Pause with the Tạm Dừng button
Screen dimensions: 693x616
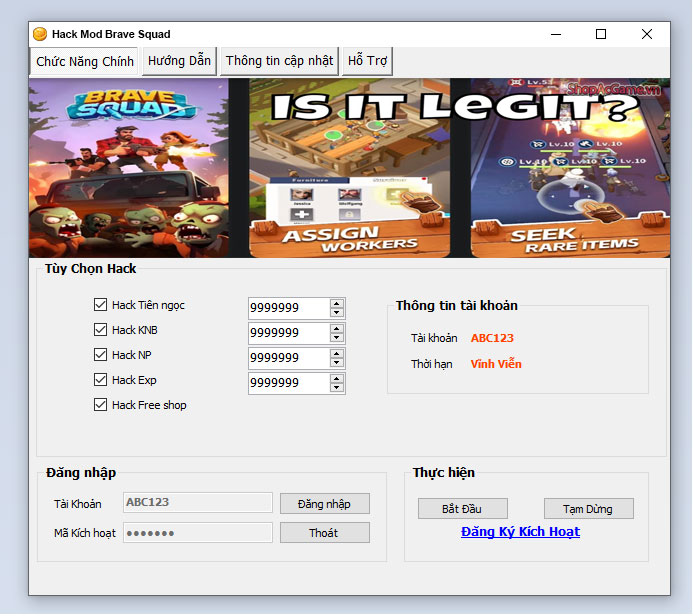pos(589,509)
